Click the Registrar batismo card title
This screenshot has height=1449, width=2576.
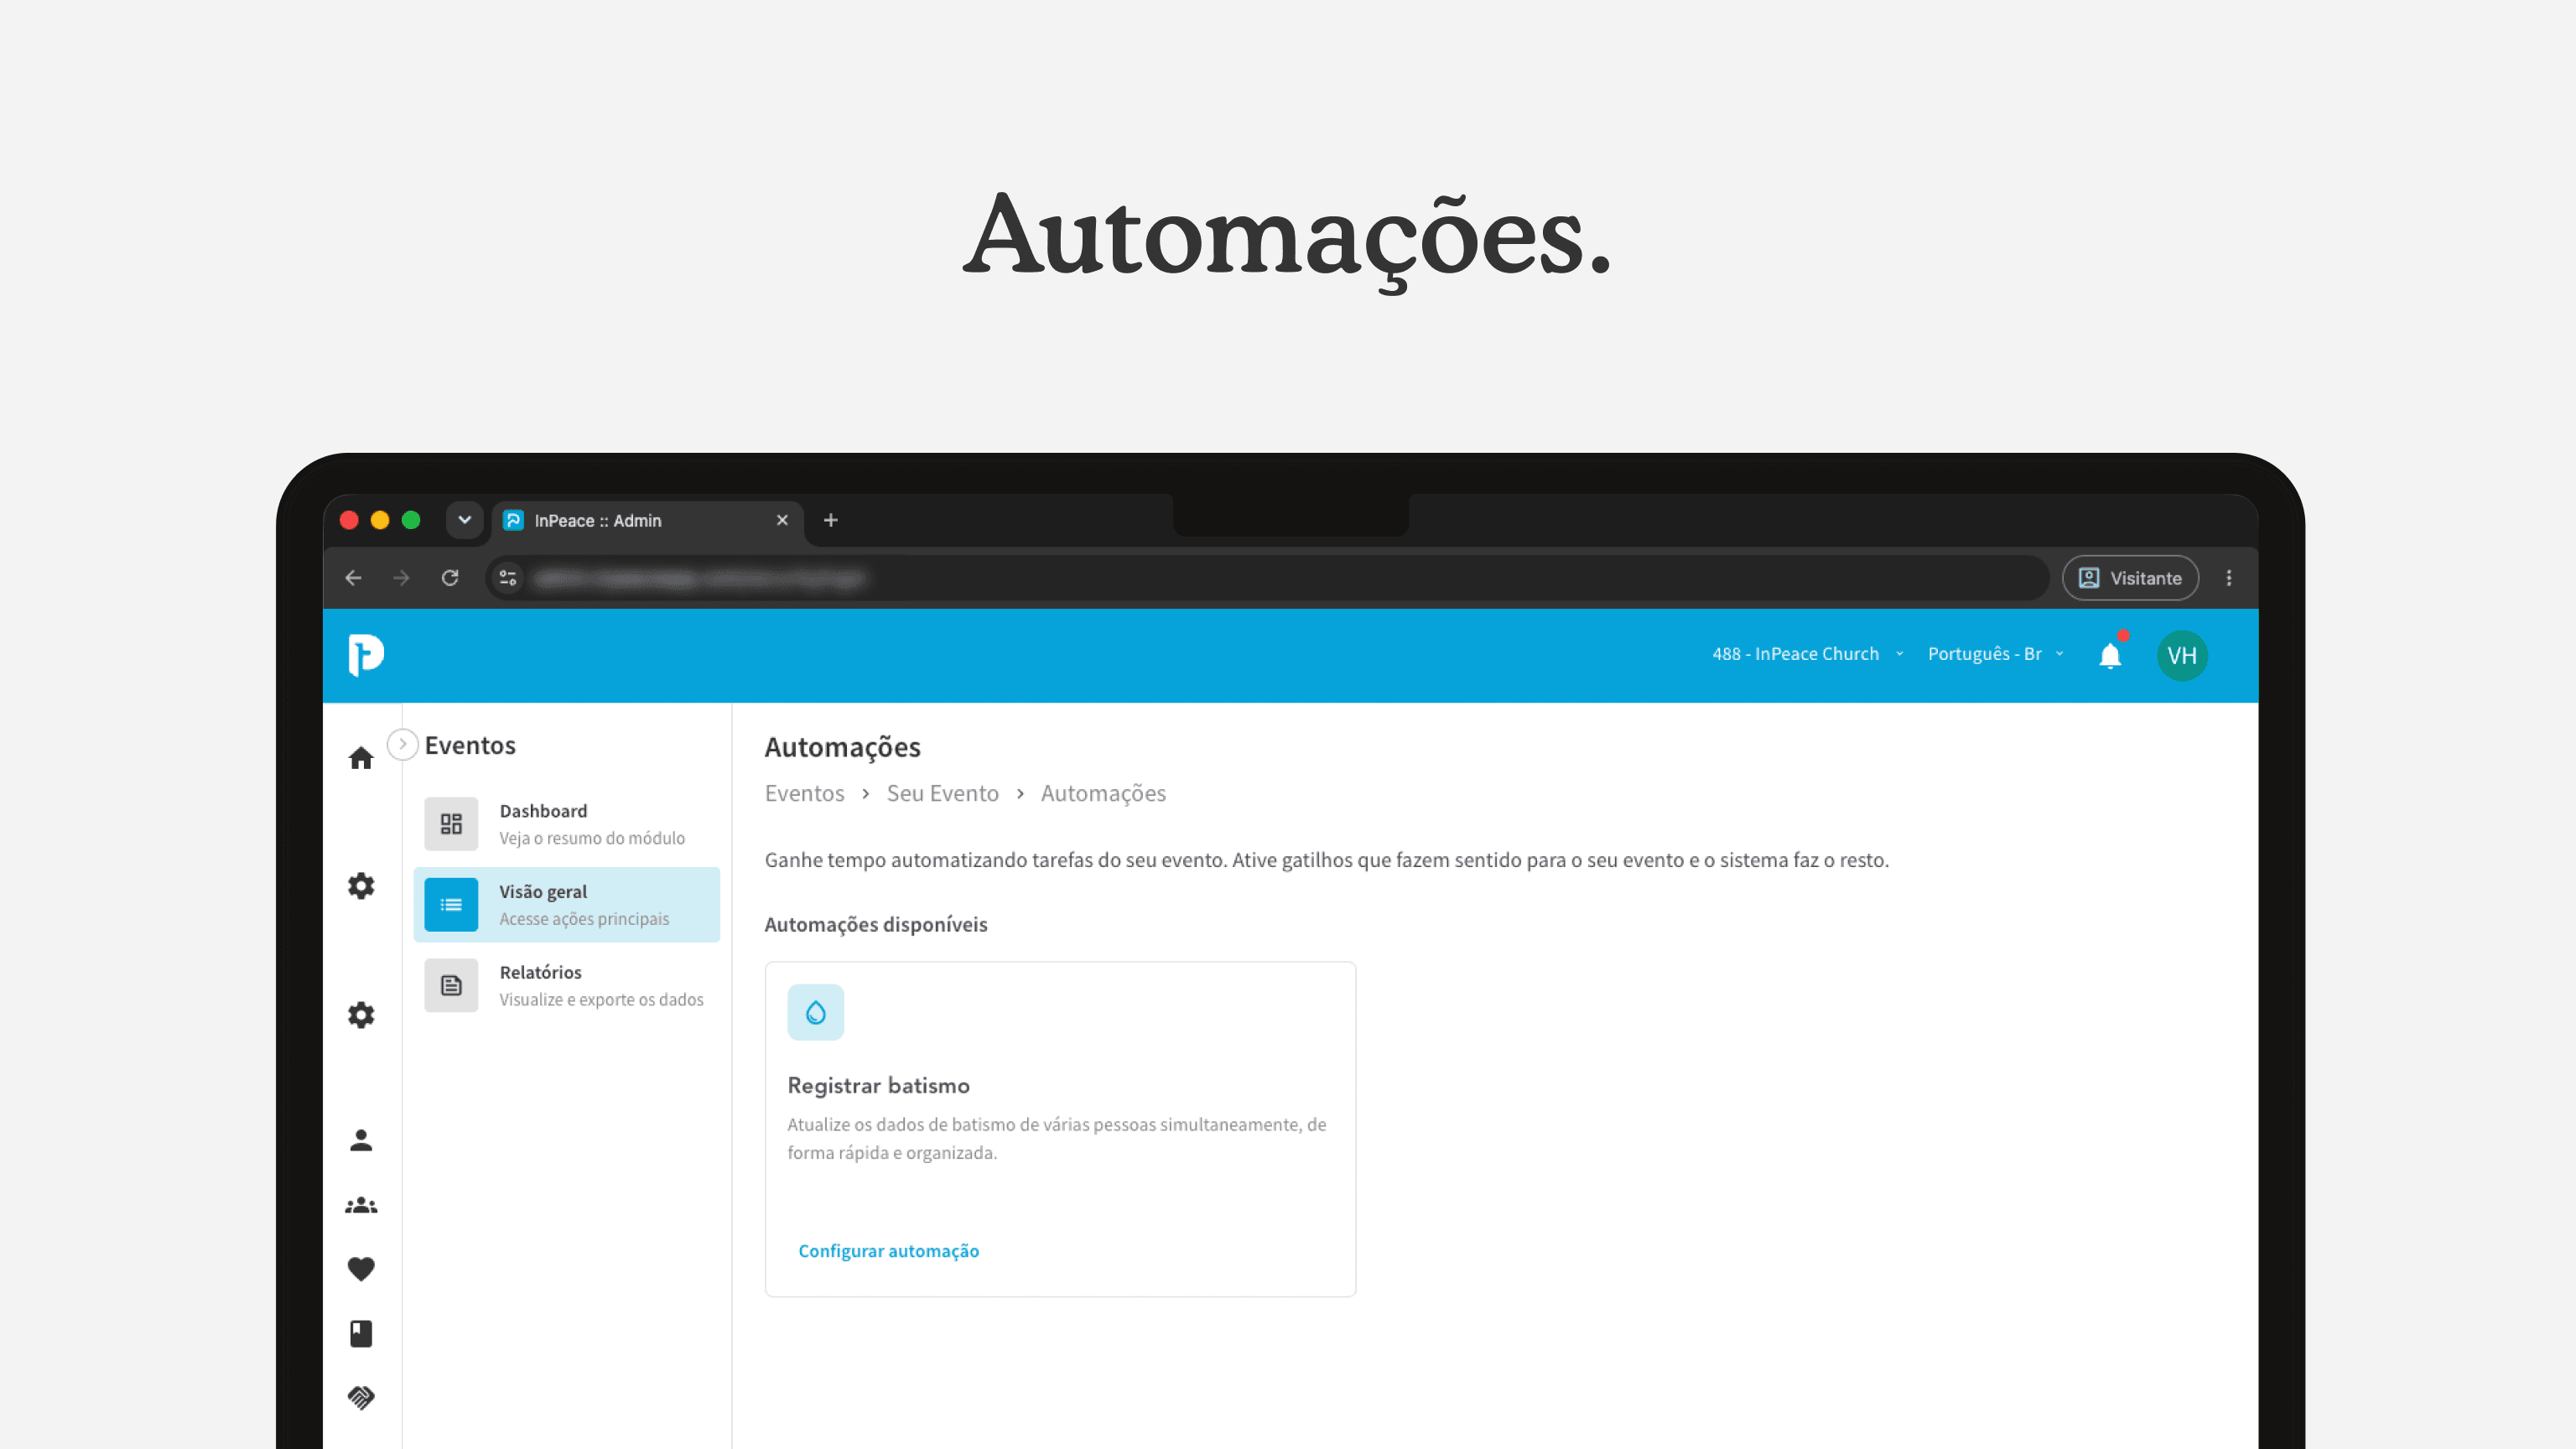(878, 1085)
